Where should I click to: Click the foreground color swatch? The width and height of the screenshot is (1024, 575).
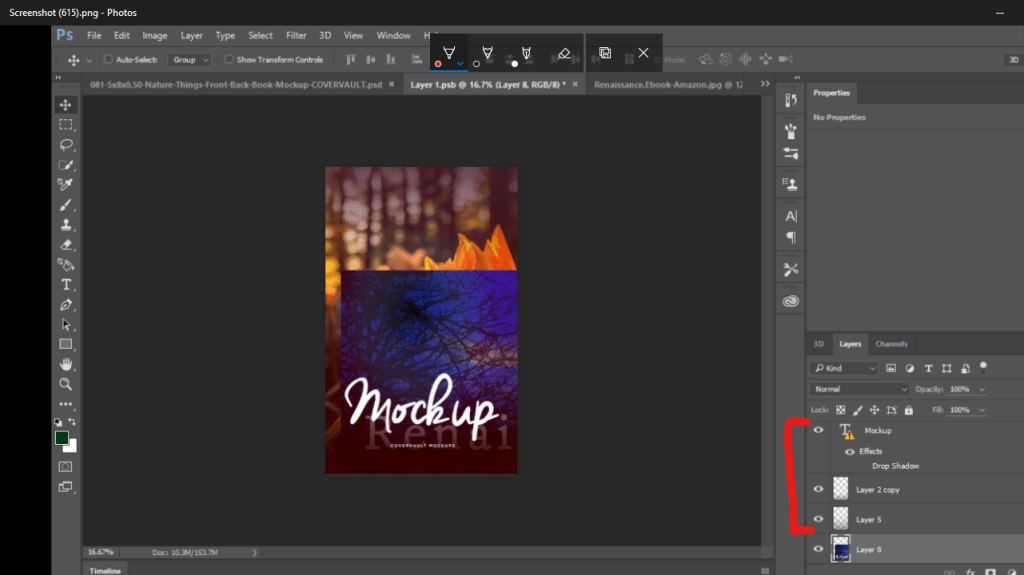click(x=62, y=438)
